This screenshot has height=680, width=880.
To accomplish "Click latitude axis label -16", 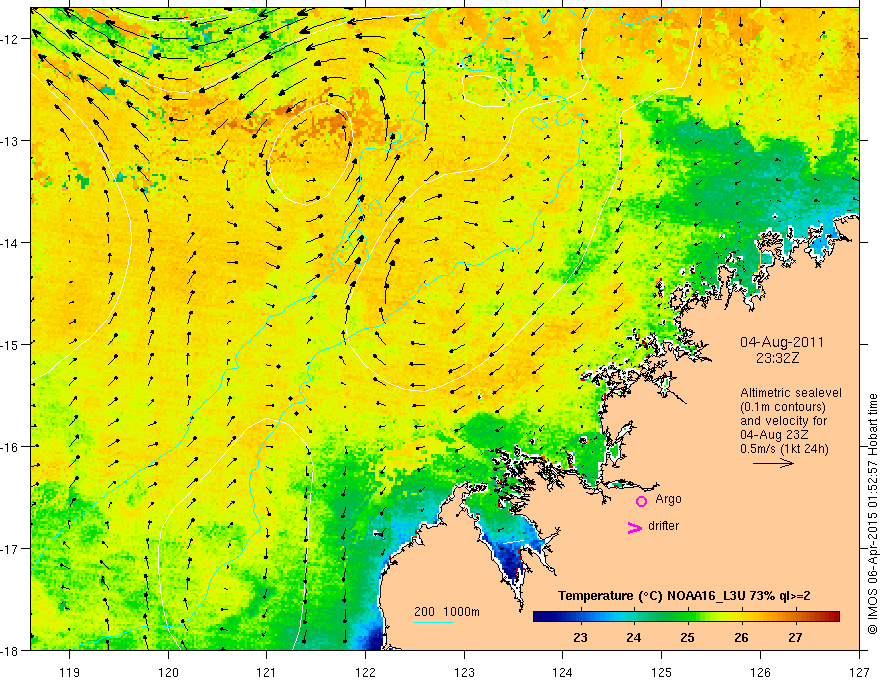I will [x=11, y=447].
